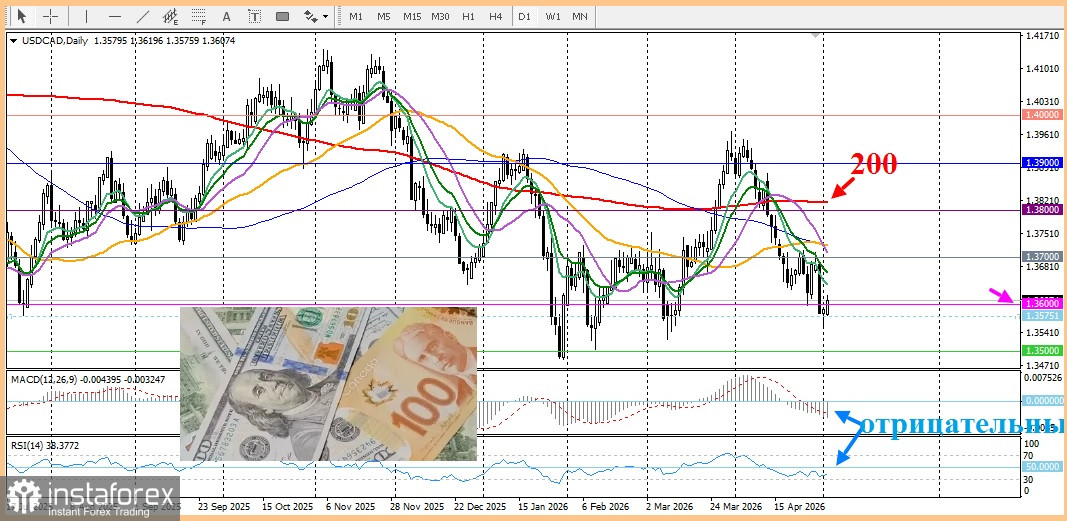Select the trendline drawing tool
The width and height of the screenshot is (1067, 521).
pyautogui.click(x=143, y=16)
